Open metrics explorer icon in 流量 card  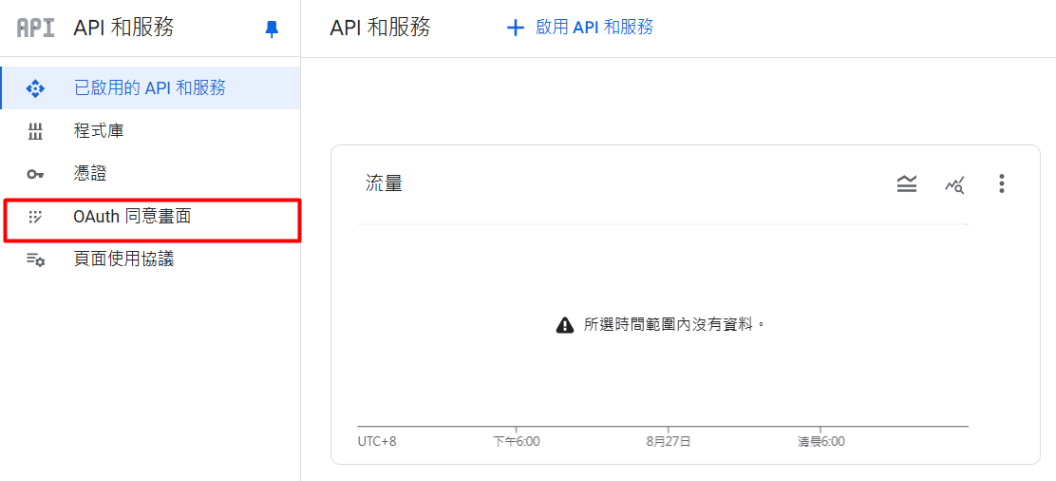point(954,184)
